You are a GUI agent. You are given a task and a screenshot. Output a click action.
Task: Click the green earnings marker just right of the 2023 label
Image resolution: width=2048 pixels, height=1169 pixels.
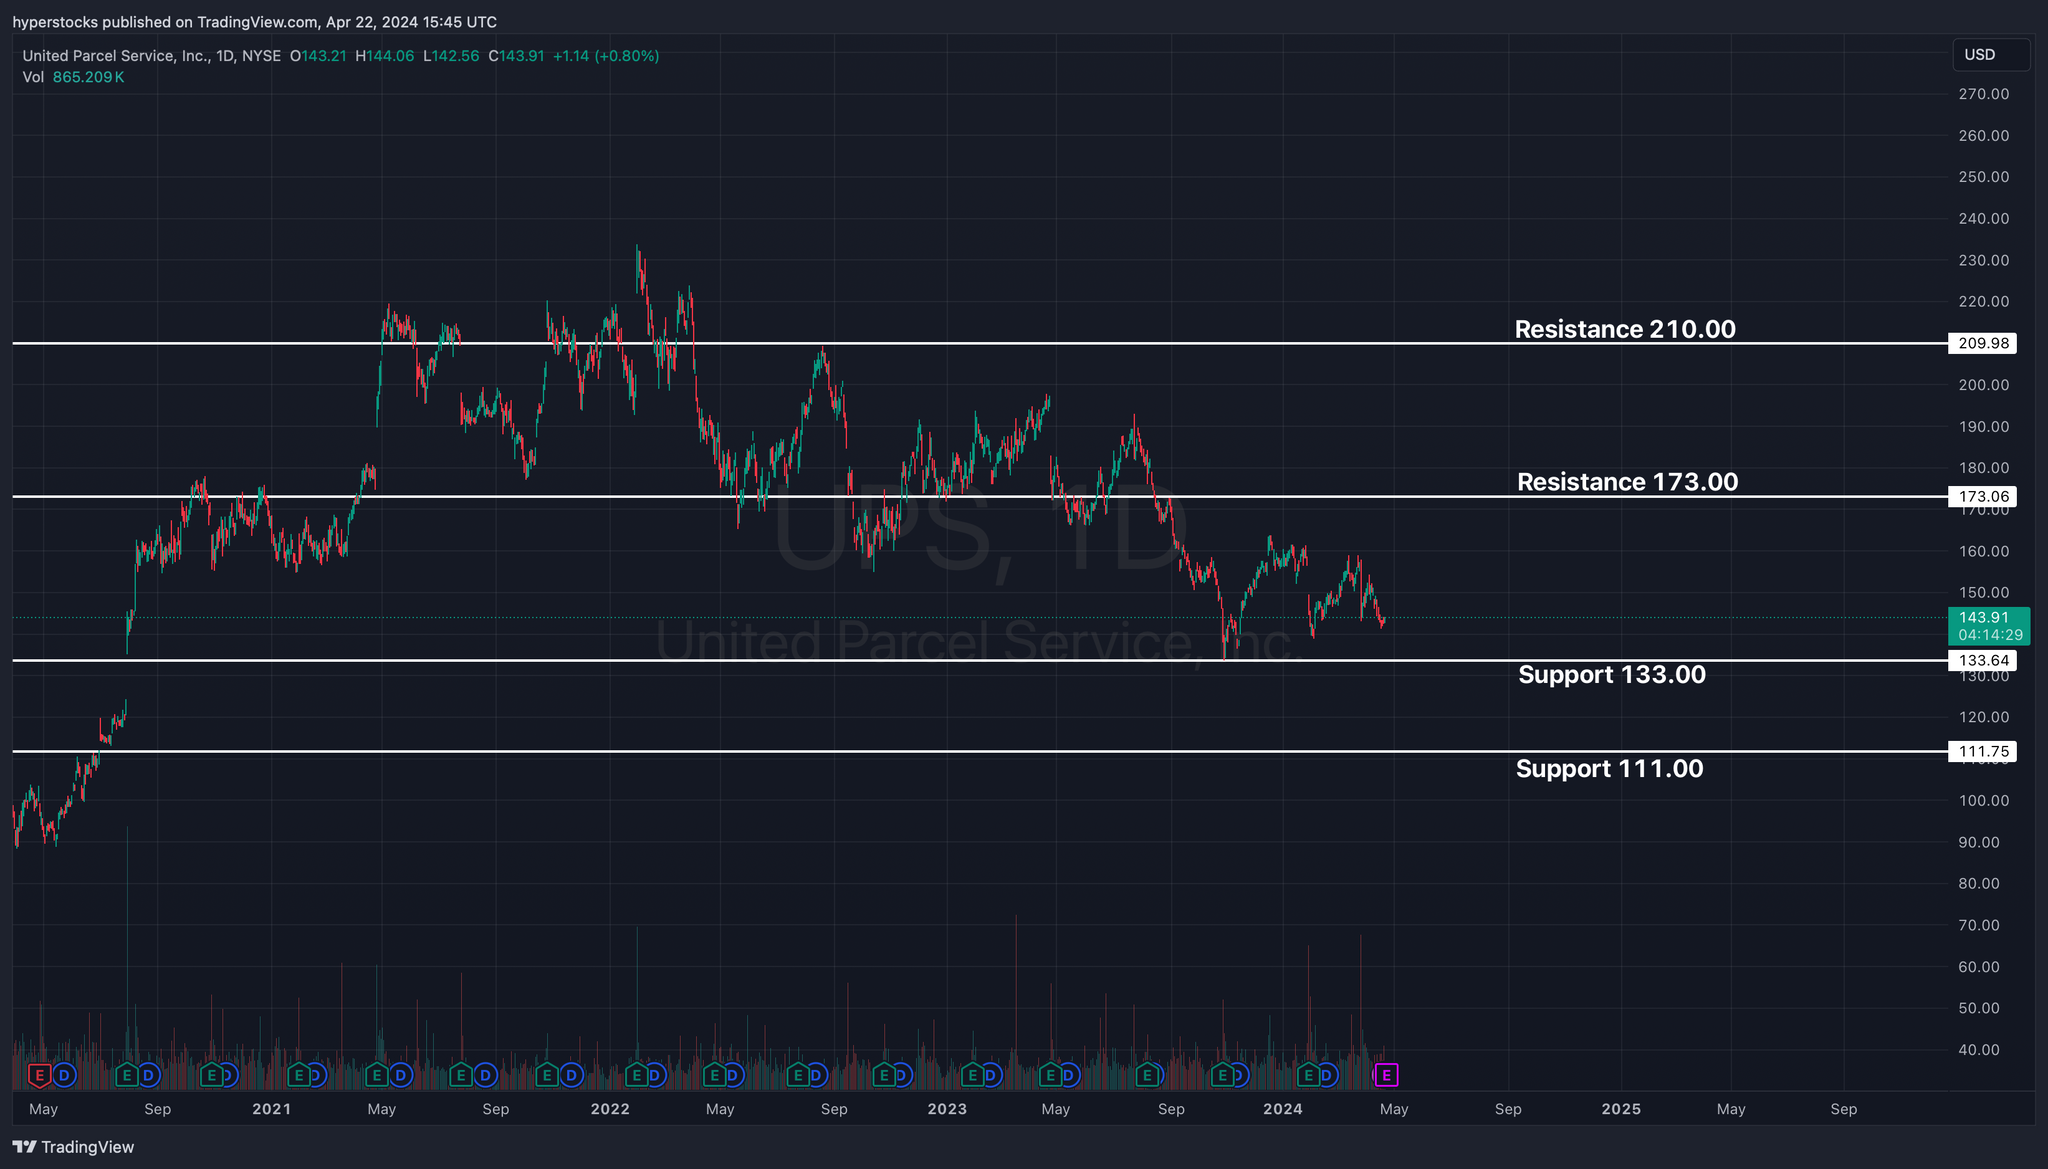click(x=971, y=1076)
